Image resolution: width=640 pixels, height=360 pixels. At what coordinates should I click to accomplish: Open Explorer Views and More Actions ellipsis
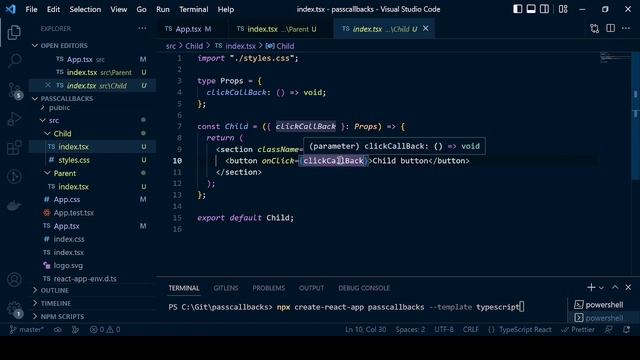tap(142, 28)
